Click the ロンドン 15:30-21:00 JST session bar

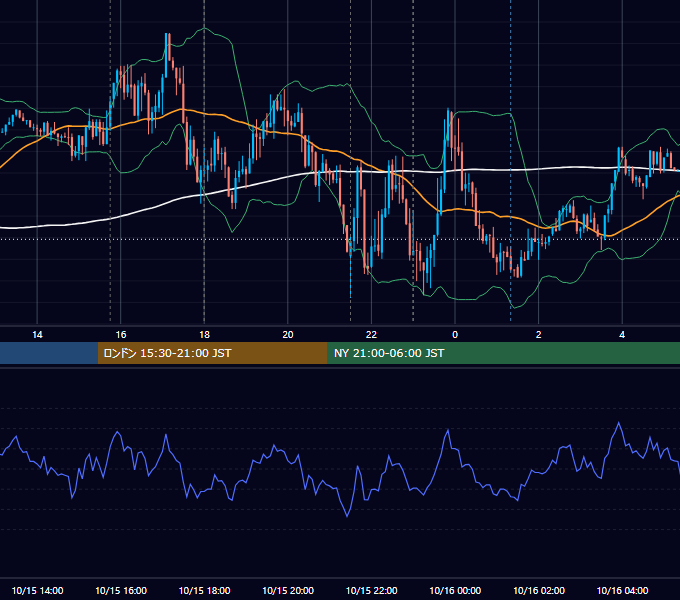coord(212,353)
